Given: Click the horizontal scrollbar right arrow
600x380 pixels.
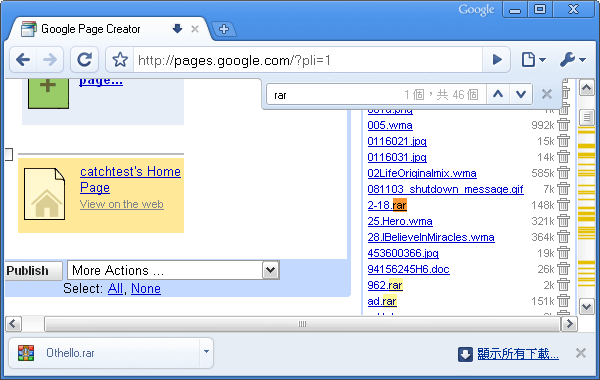Looking at the screenshot, I should pyautogui.click(x=569, y=324).
